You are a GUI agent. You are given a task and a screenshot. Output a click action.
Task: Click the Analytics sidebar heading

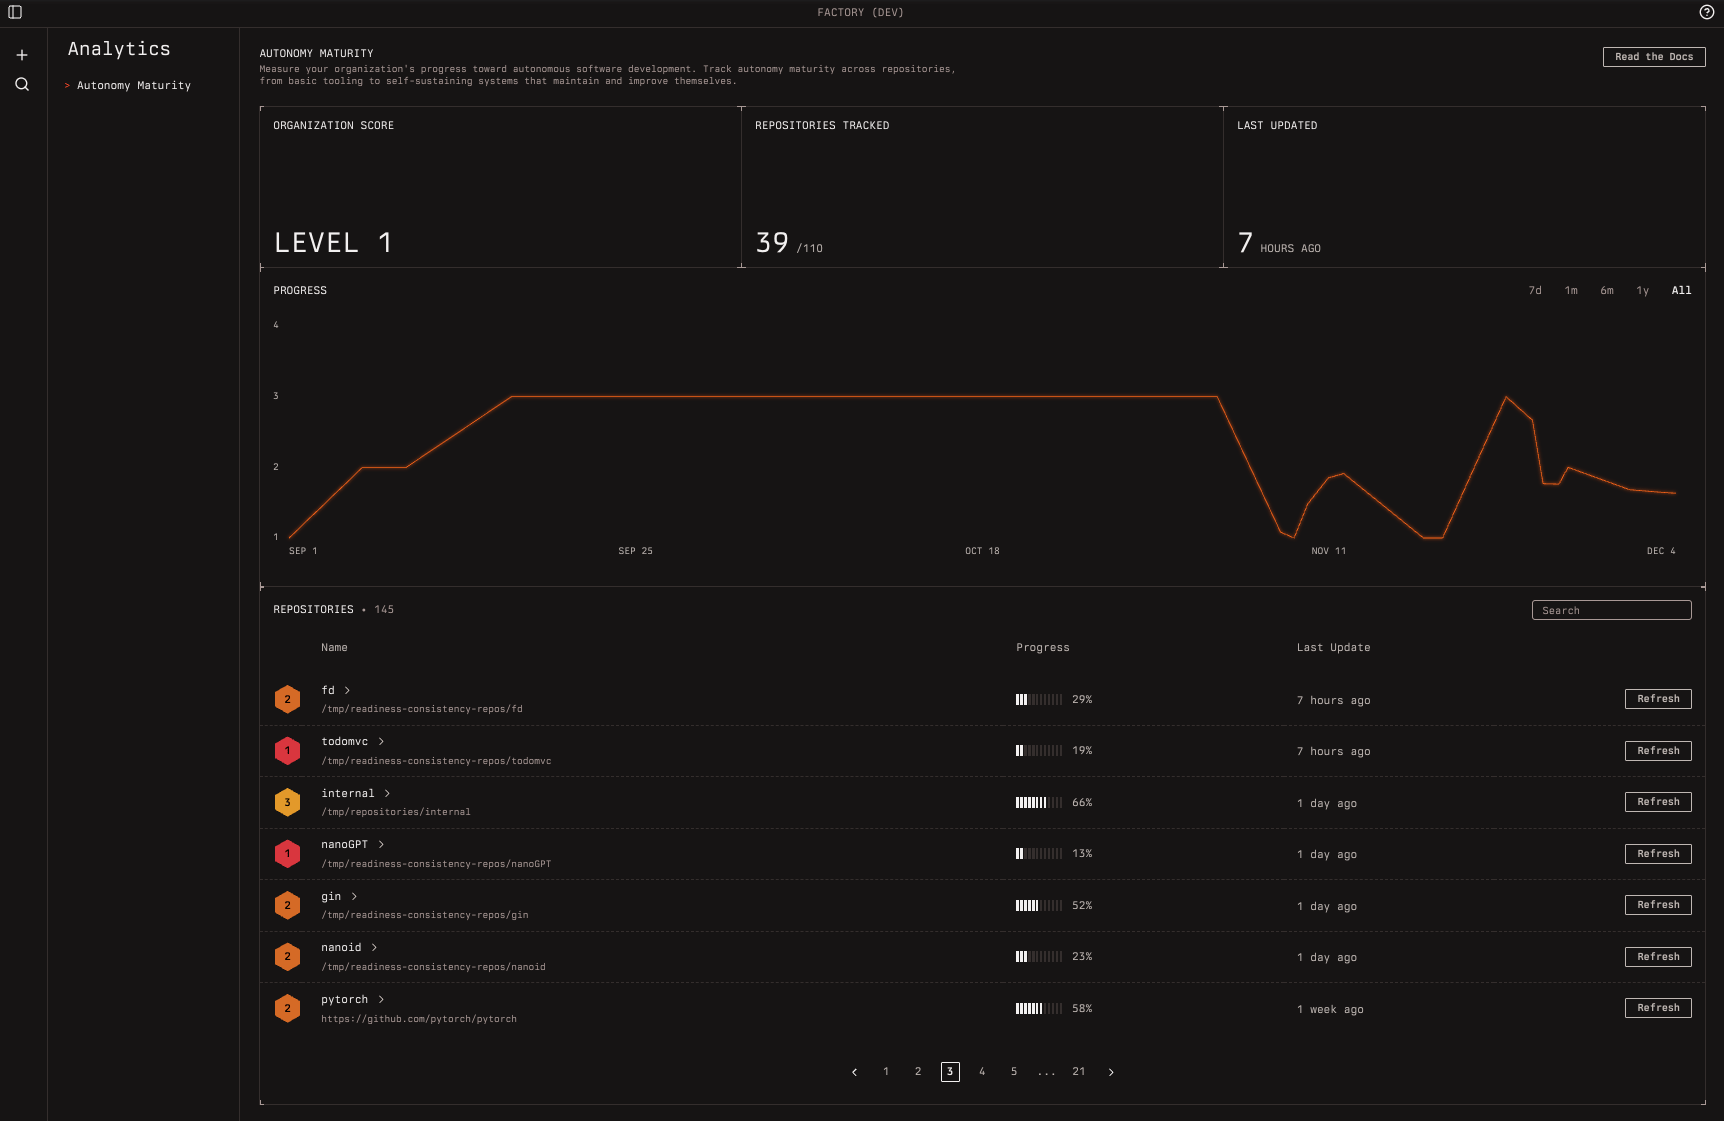tap(119, 49)
